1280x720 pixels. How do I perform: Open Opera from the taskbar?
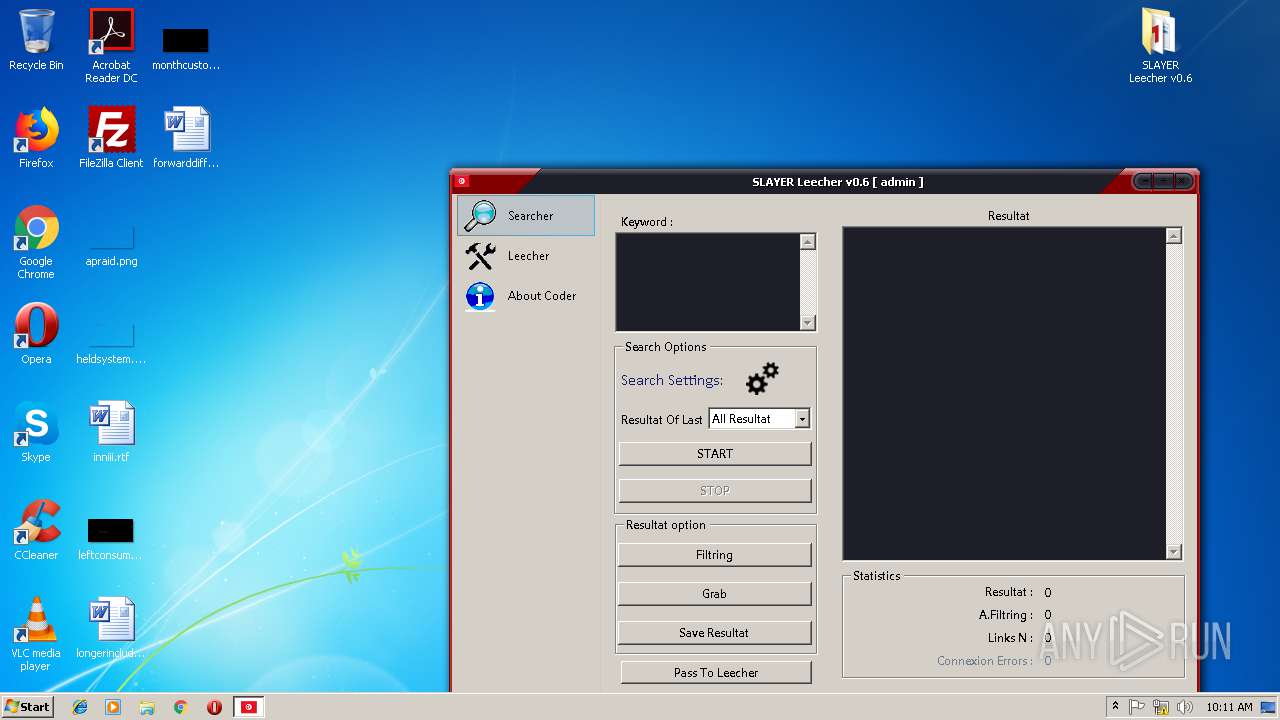click(214, 707)
